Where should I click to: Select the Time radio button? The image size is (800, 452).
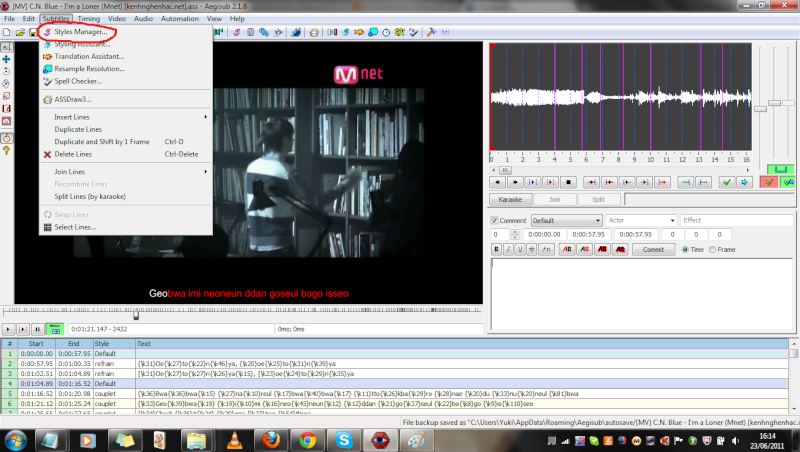[685, 249]
